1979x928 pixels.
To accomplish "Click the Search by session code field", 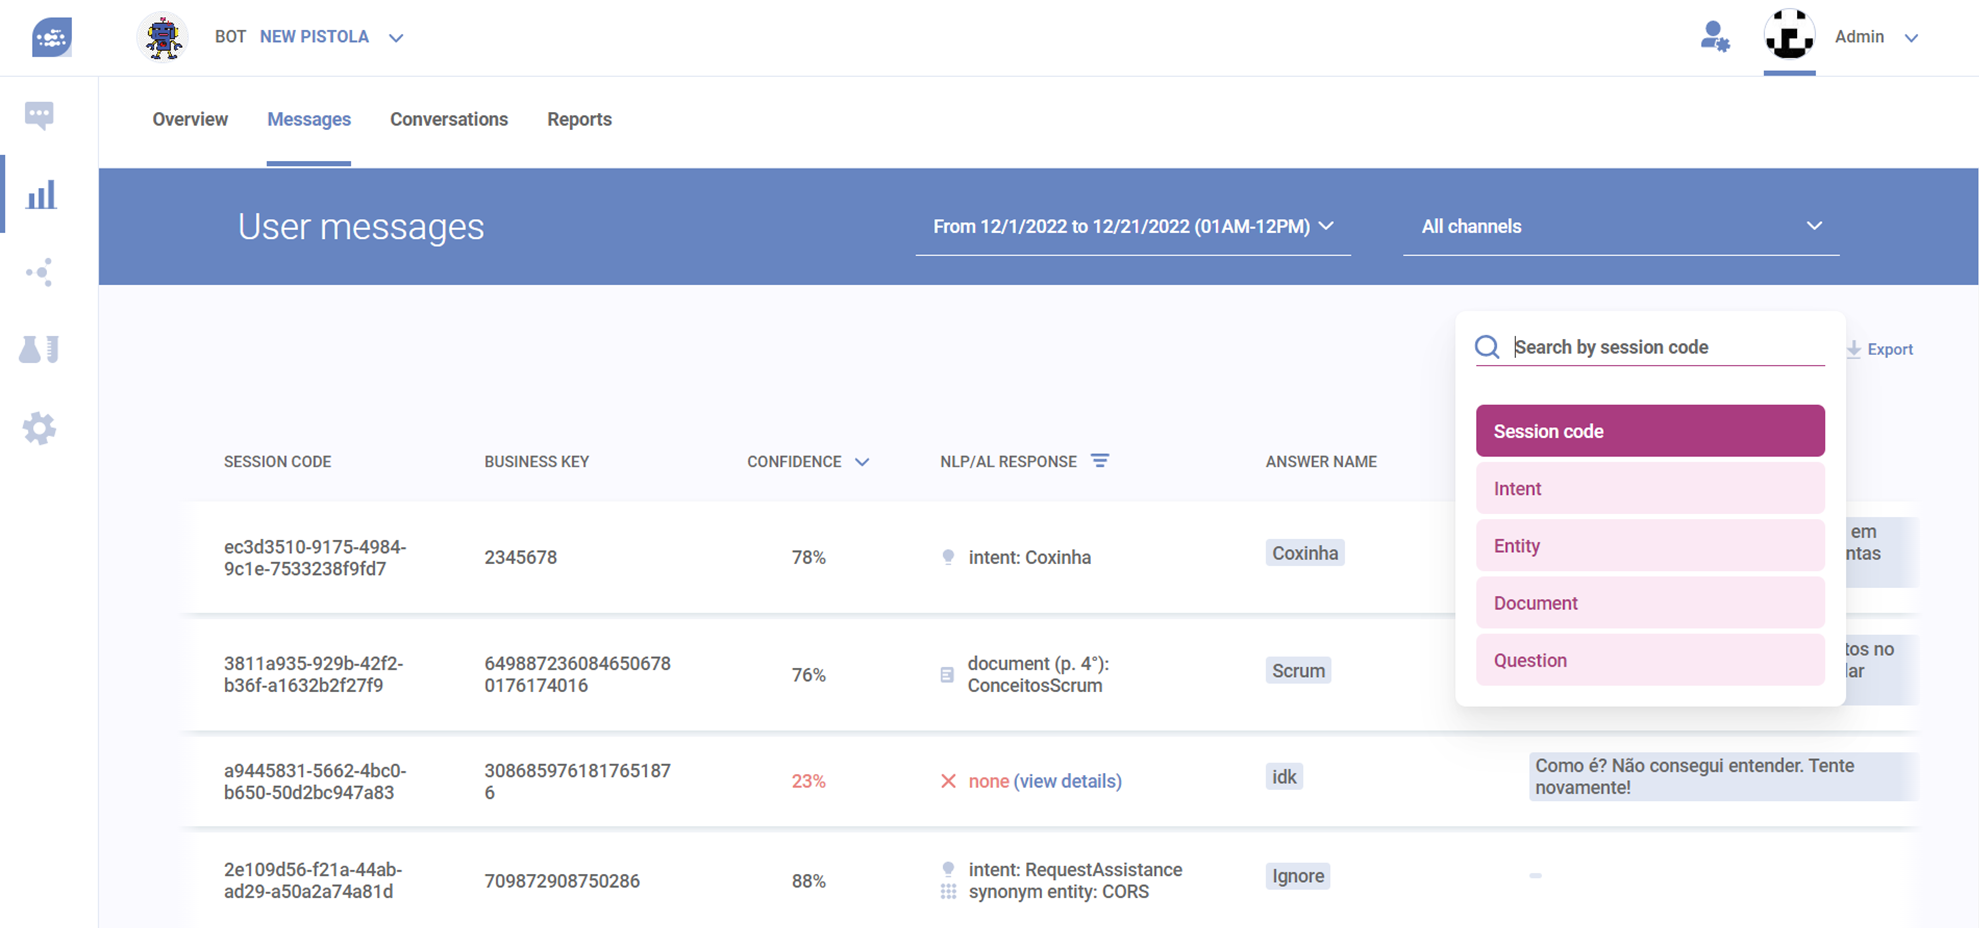I will (x=1666, y=347).
